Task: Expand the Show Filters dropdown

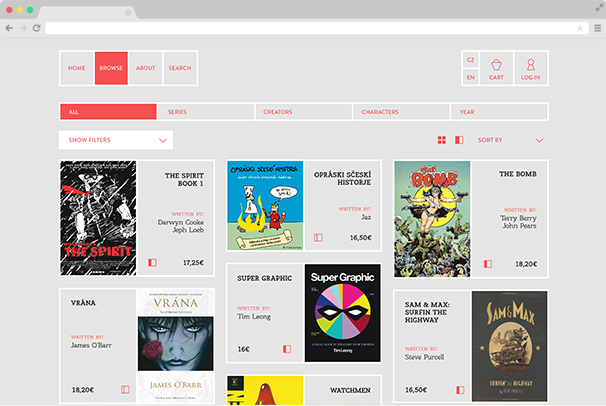Action: coord(115,140)
